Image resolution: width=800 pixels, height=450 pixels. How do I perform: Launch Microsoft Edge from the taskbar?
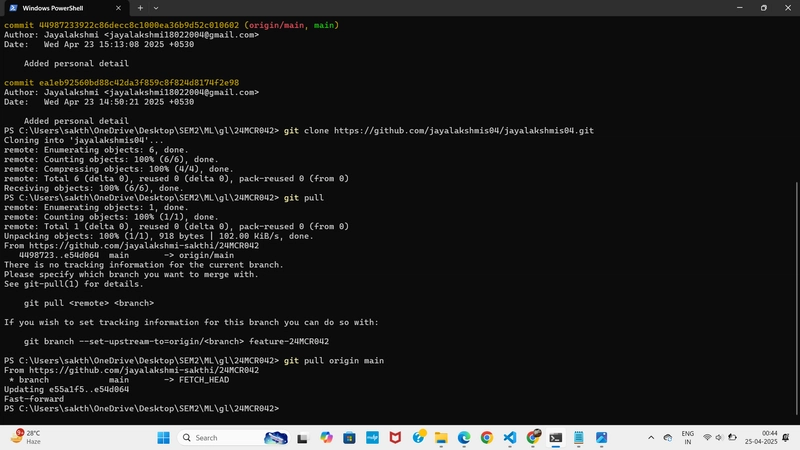point(464,438)
